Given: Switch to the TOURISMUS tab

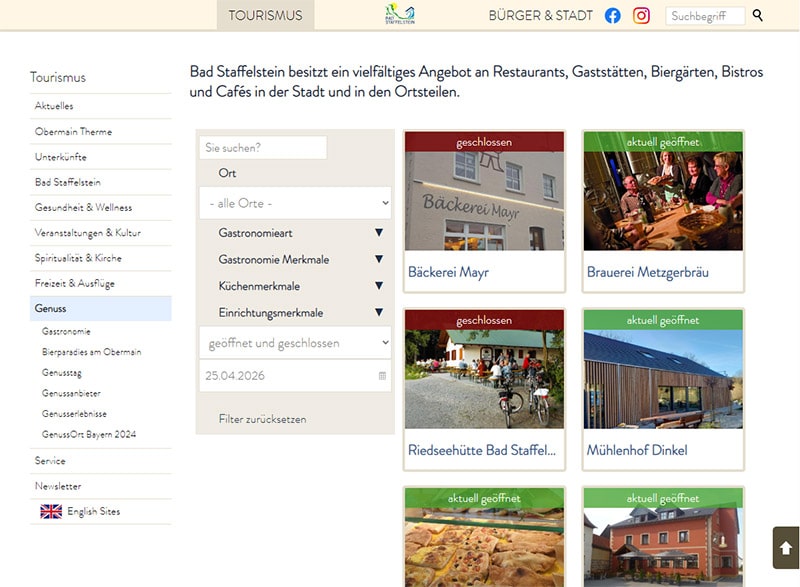Looking at the screenshot, I should tap(265, 16).
